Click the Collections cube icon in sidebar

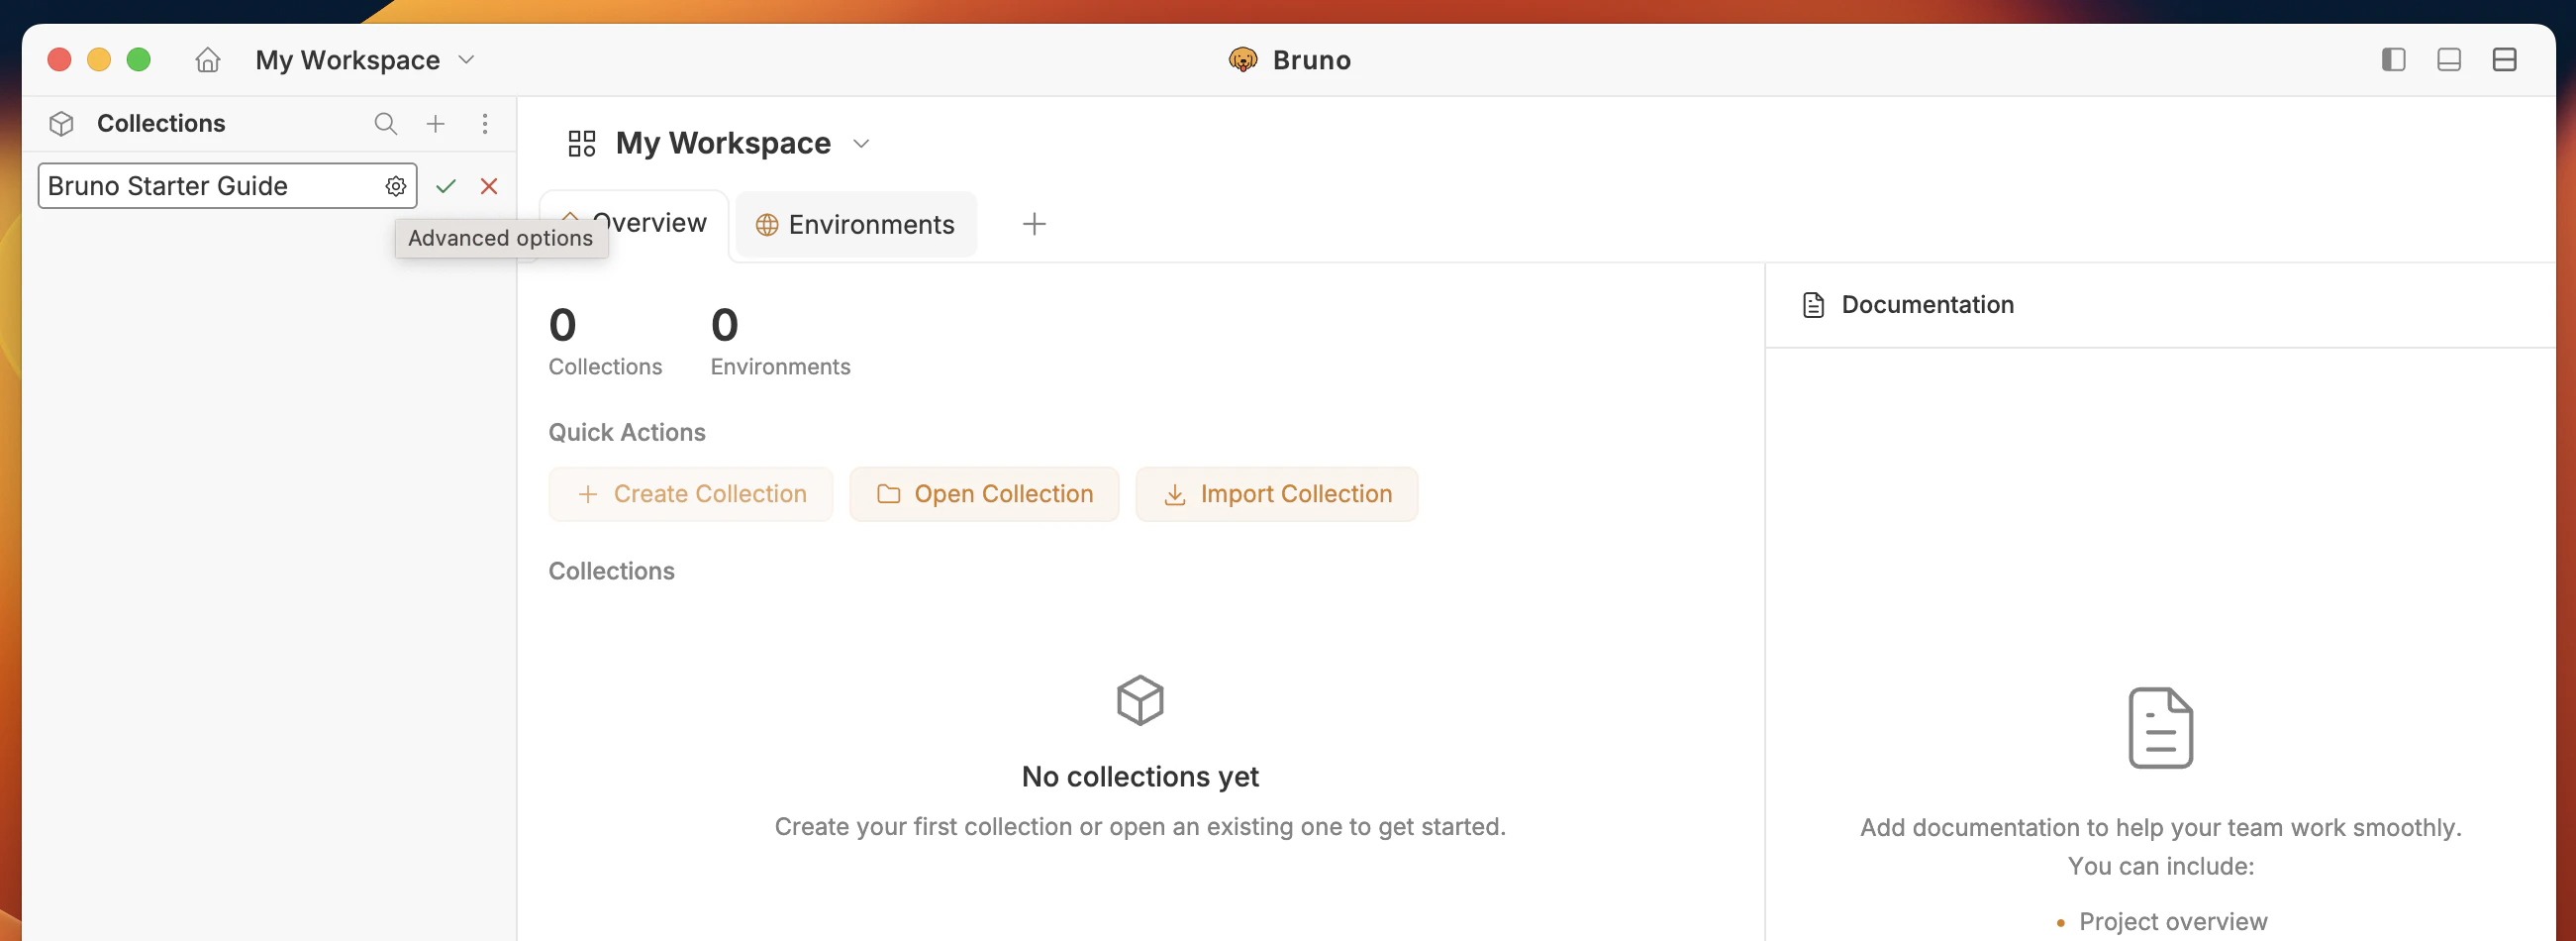(61, 123)
